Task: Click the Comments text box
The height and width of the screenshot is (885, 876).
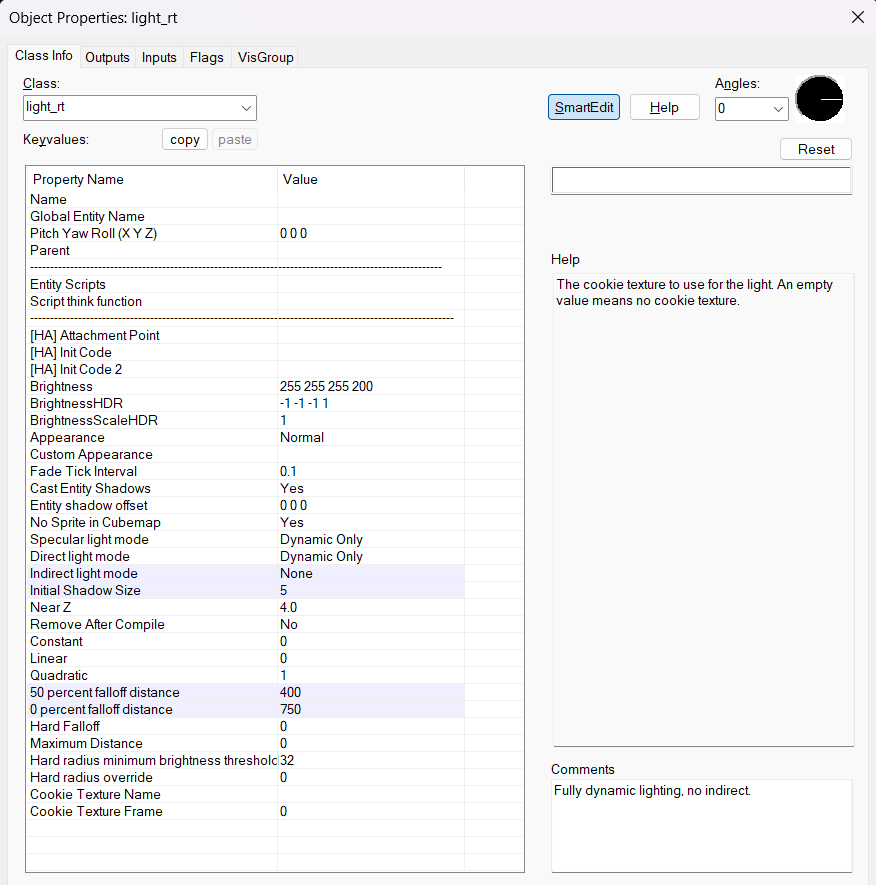Action: (x=701, y=825)
